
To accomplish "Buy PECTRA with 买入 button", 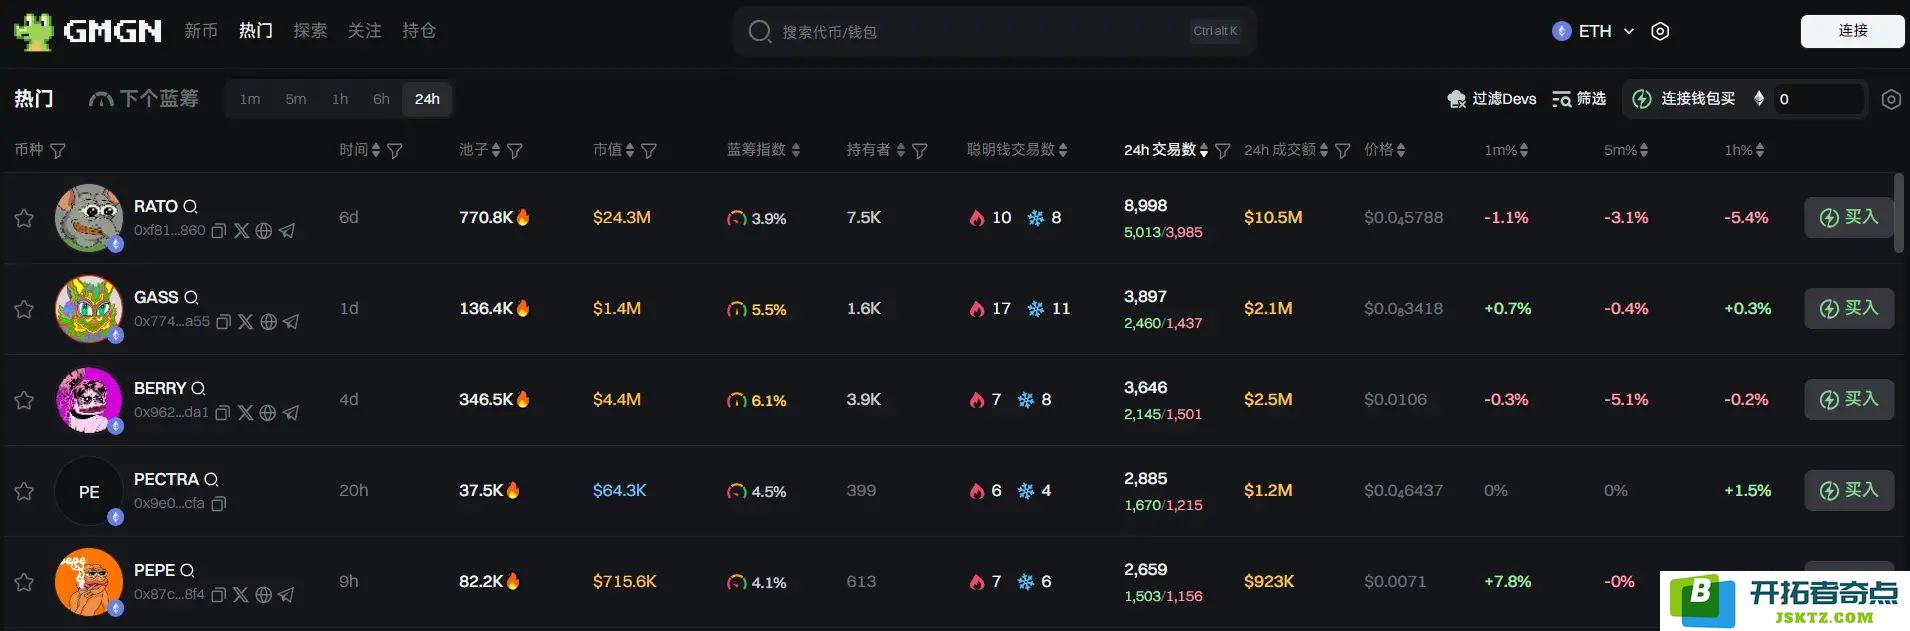I will click(x=1849, y=490).
